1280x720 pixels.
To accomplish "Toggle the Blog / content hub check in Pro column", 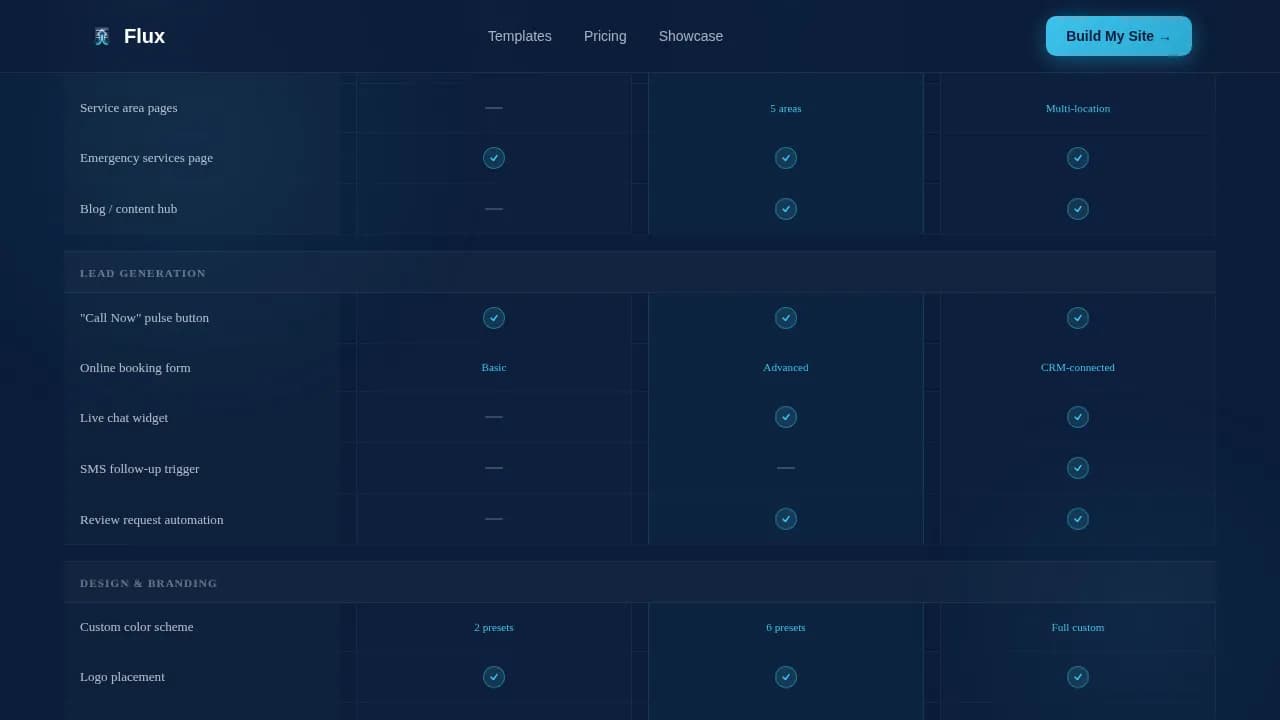I will 786,209.
